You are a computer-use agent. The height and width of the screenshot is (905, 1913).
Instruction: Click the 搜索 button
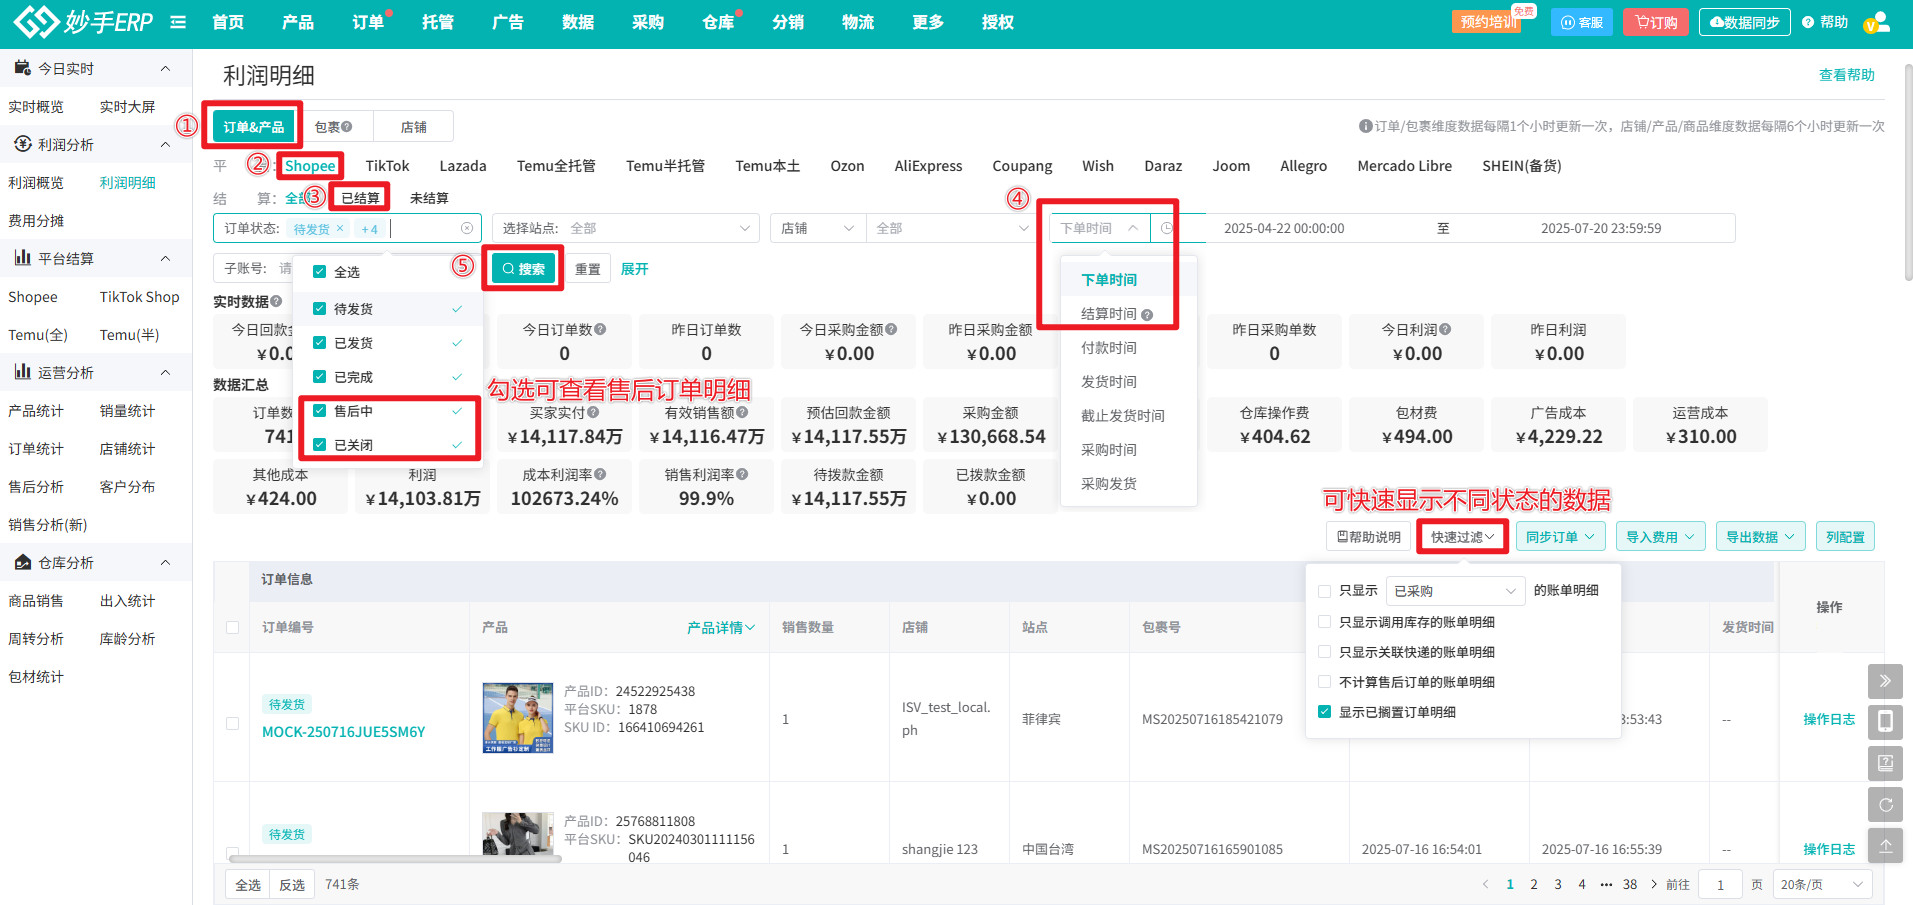pos(523,269)
